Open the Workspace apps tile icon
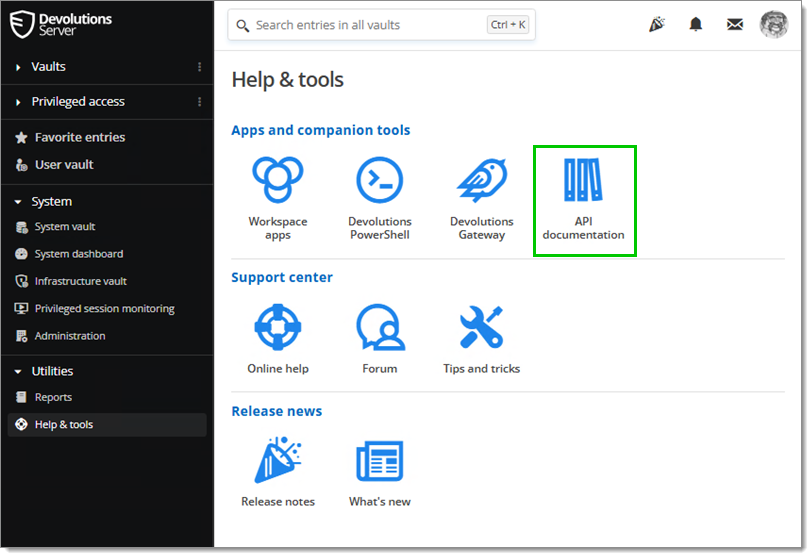This screenshot has width=812, height=558. 278,180
